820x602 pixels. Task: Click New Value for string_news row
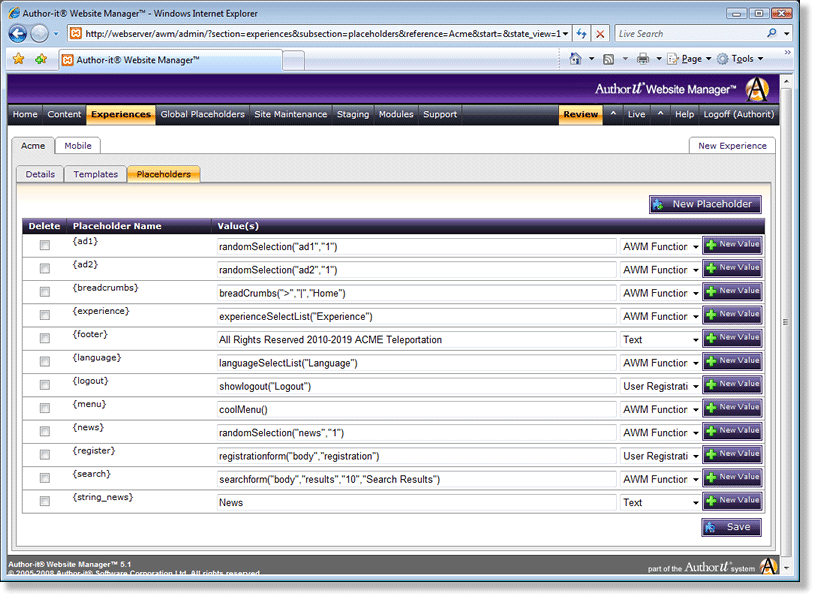(x=732, y=501)
